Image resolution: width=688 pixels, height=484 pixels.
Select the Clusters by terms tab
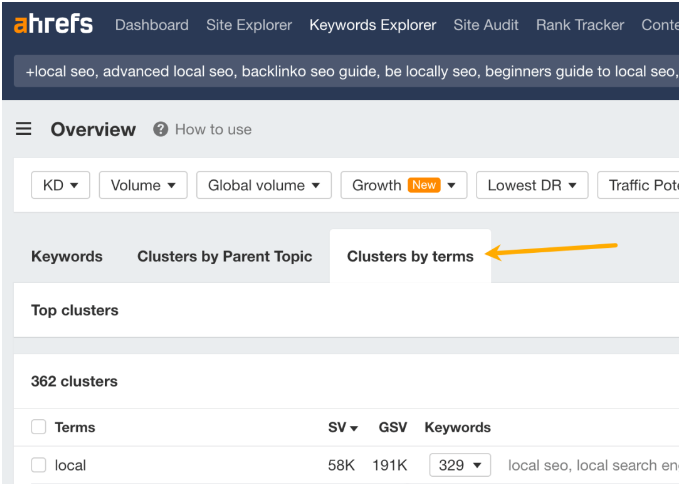[x=410, y=256]
